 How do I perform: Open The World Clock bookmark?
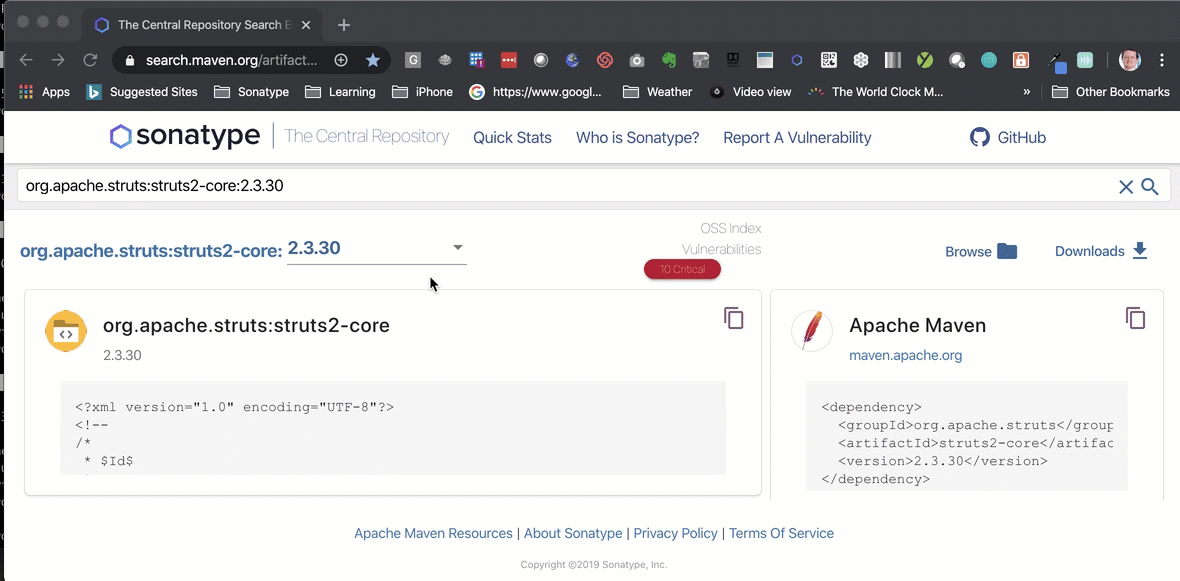(x=875, y=92)
